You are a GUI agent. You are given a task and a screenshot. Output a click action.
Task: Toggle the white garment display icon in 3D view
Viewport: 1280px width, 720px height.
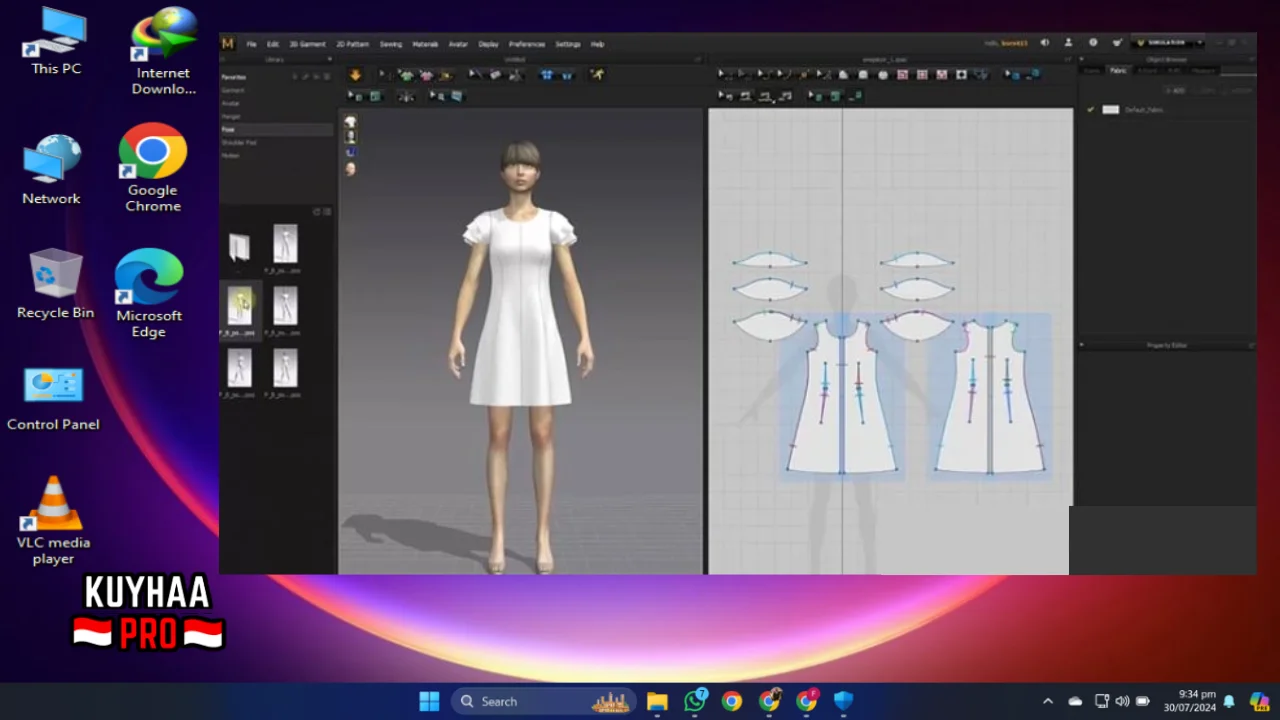[x=350, y=121]
